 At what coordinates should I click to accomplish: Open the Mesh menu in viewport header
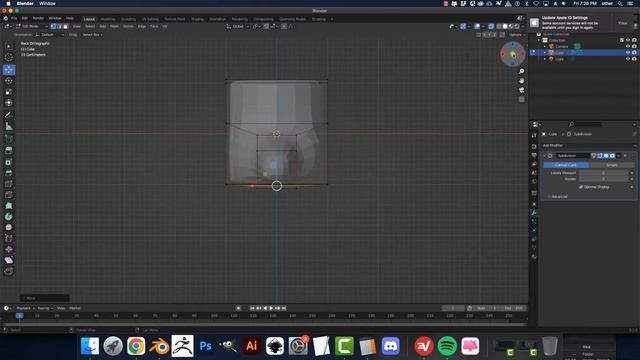(114, 26)
